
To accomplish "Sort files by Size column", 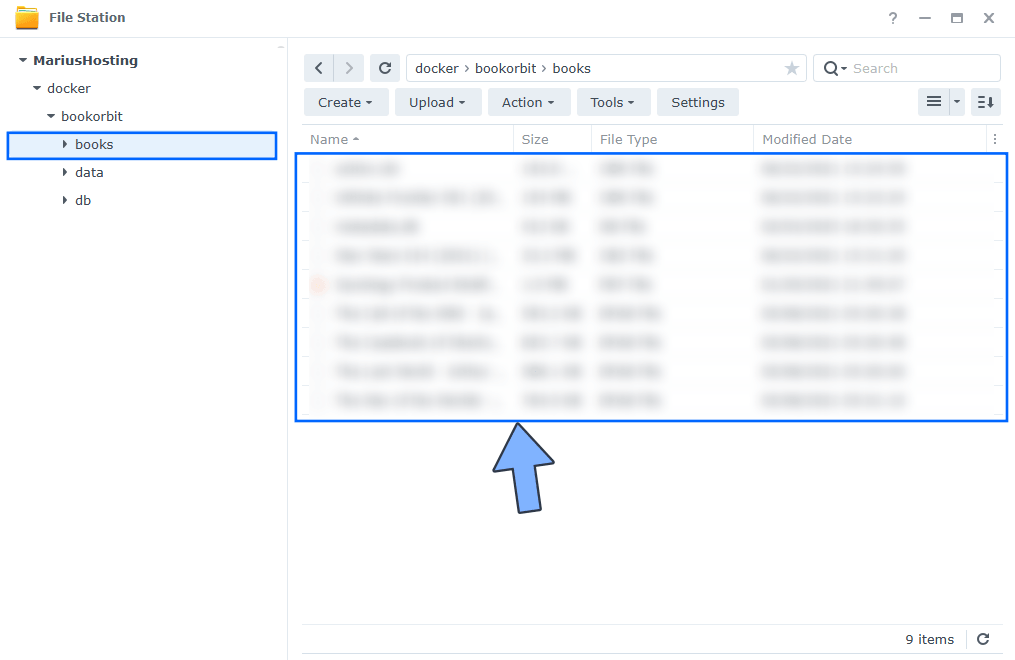I will pos(553,139).
